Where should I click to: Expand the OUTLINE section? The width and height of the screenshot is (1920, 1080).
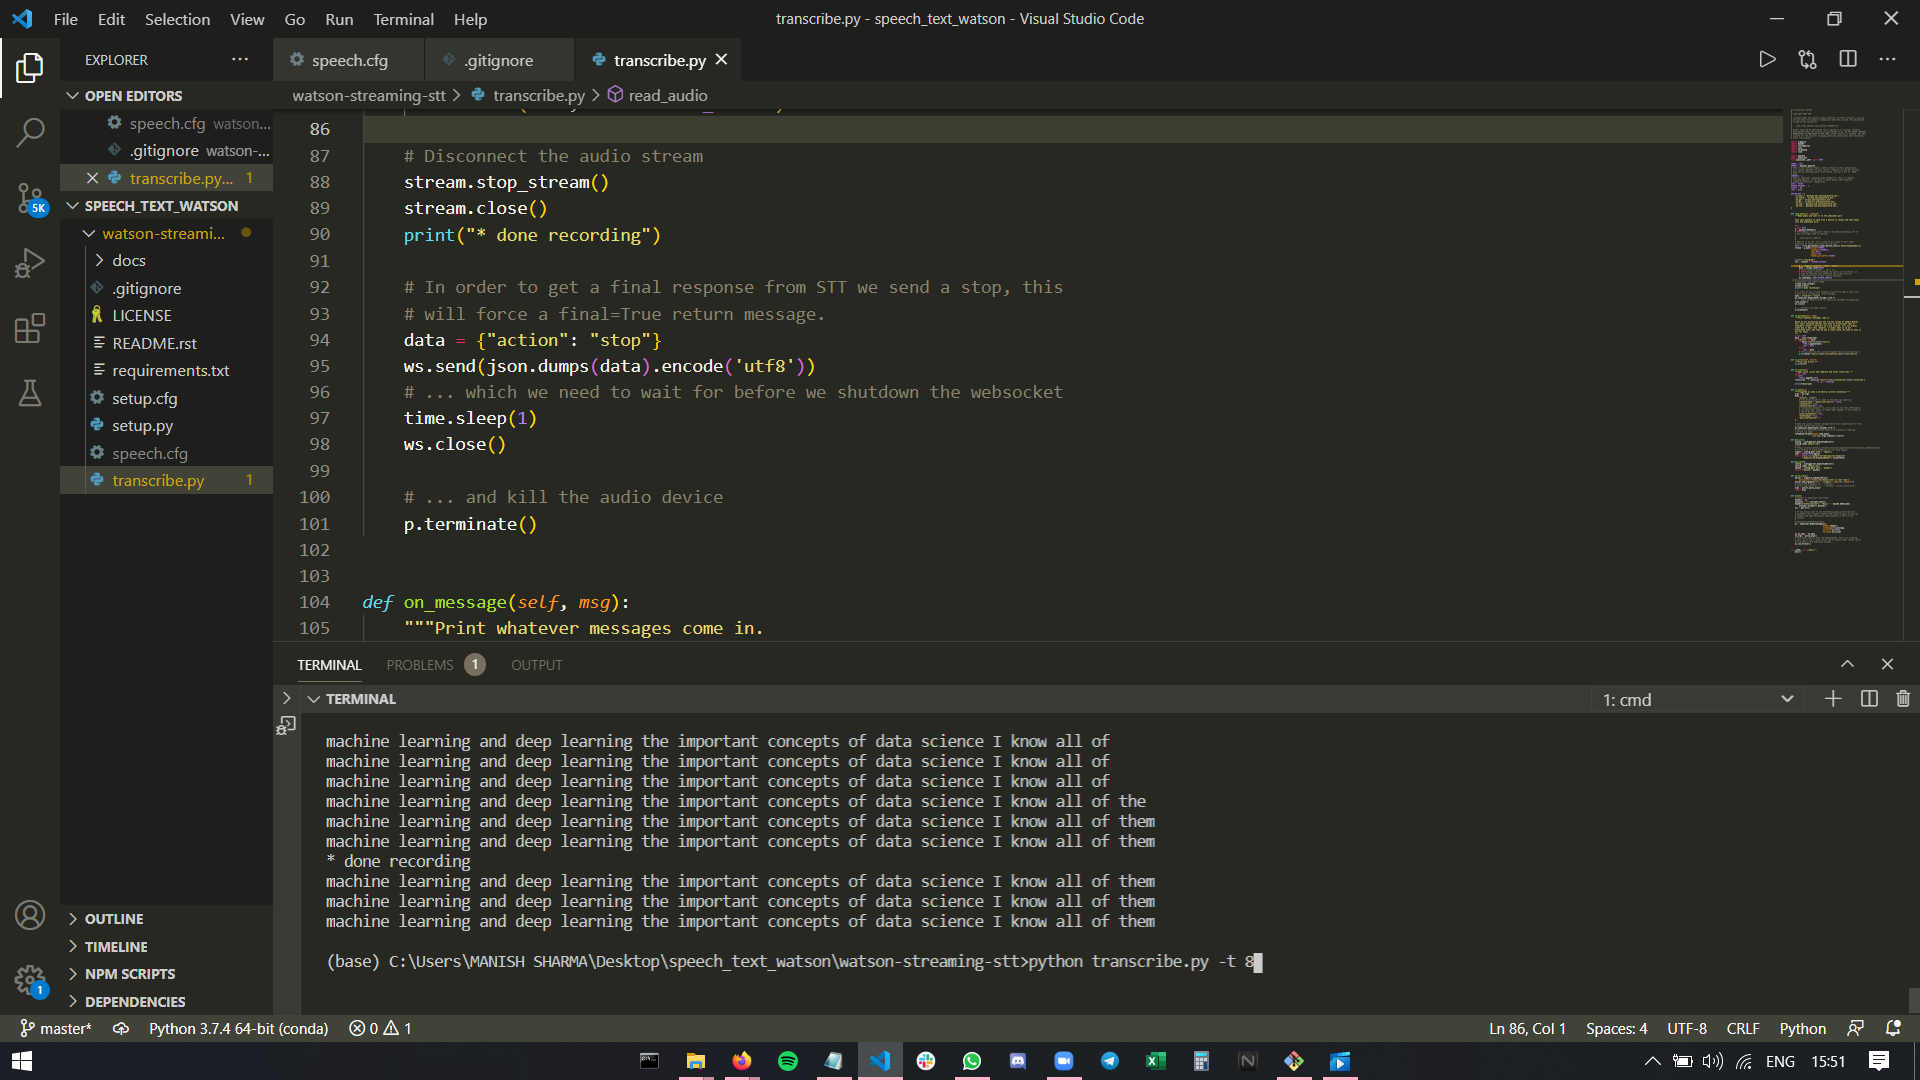[113, 919]
